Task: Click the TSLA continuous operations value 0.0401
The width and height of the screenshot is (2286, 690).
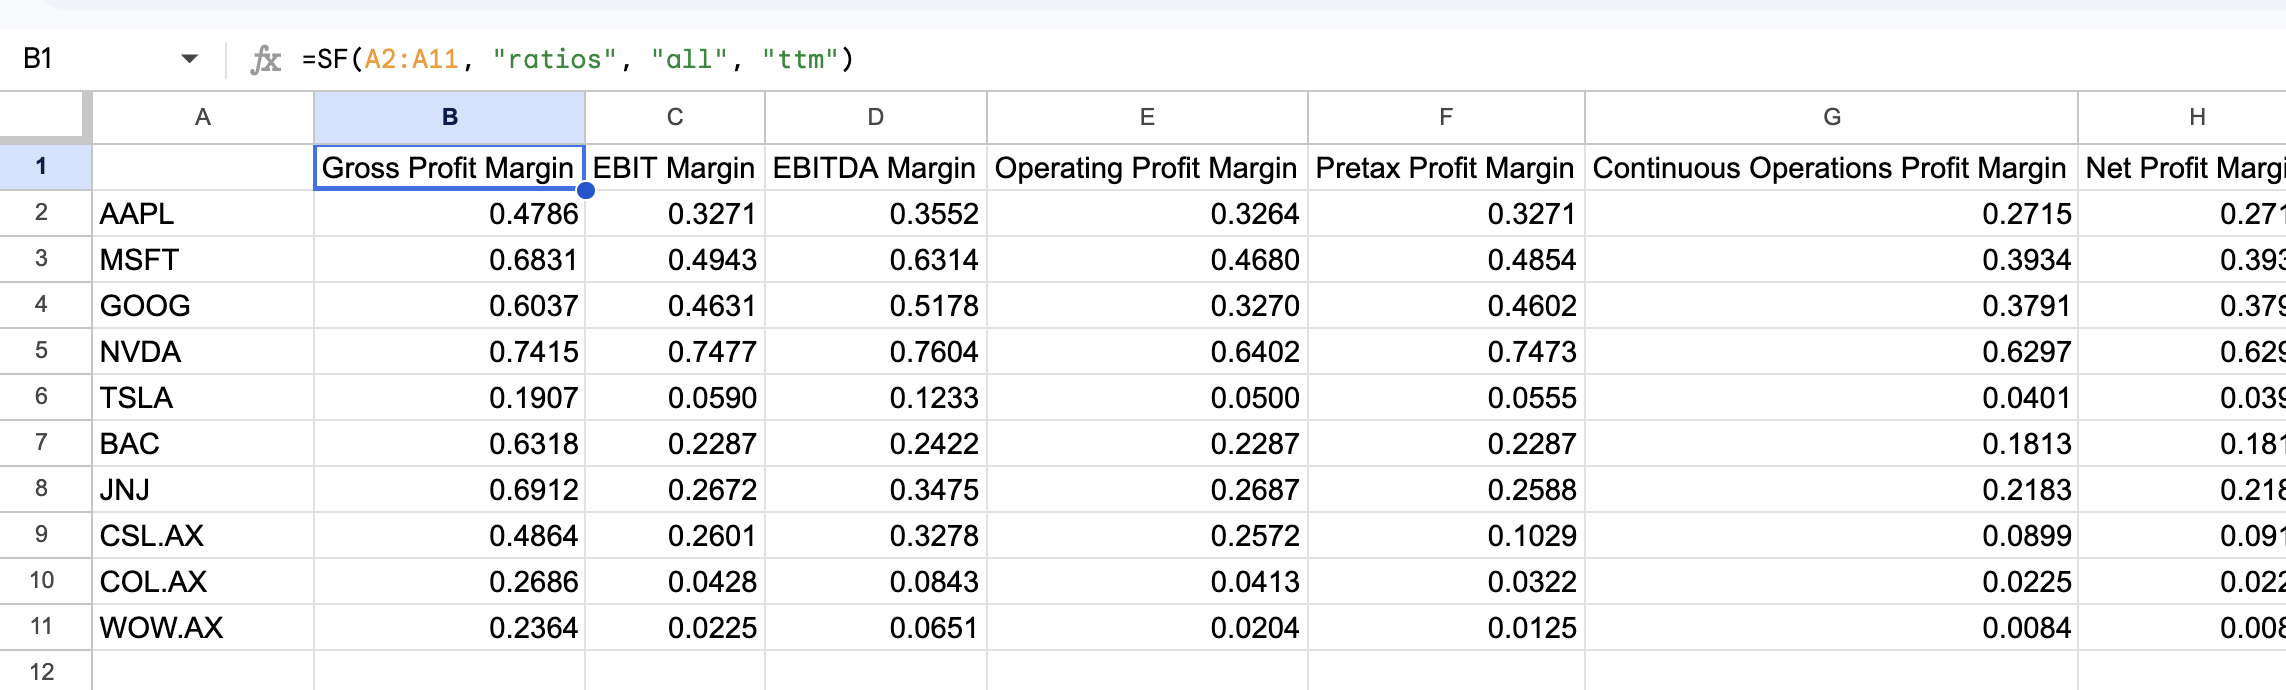Action: click(x=1832, y=397)
